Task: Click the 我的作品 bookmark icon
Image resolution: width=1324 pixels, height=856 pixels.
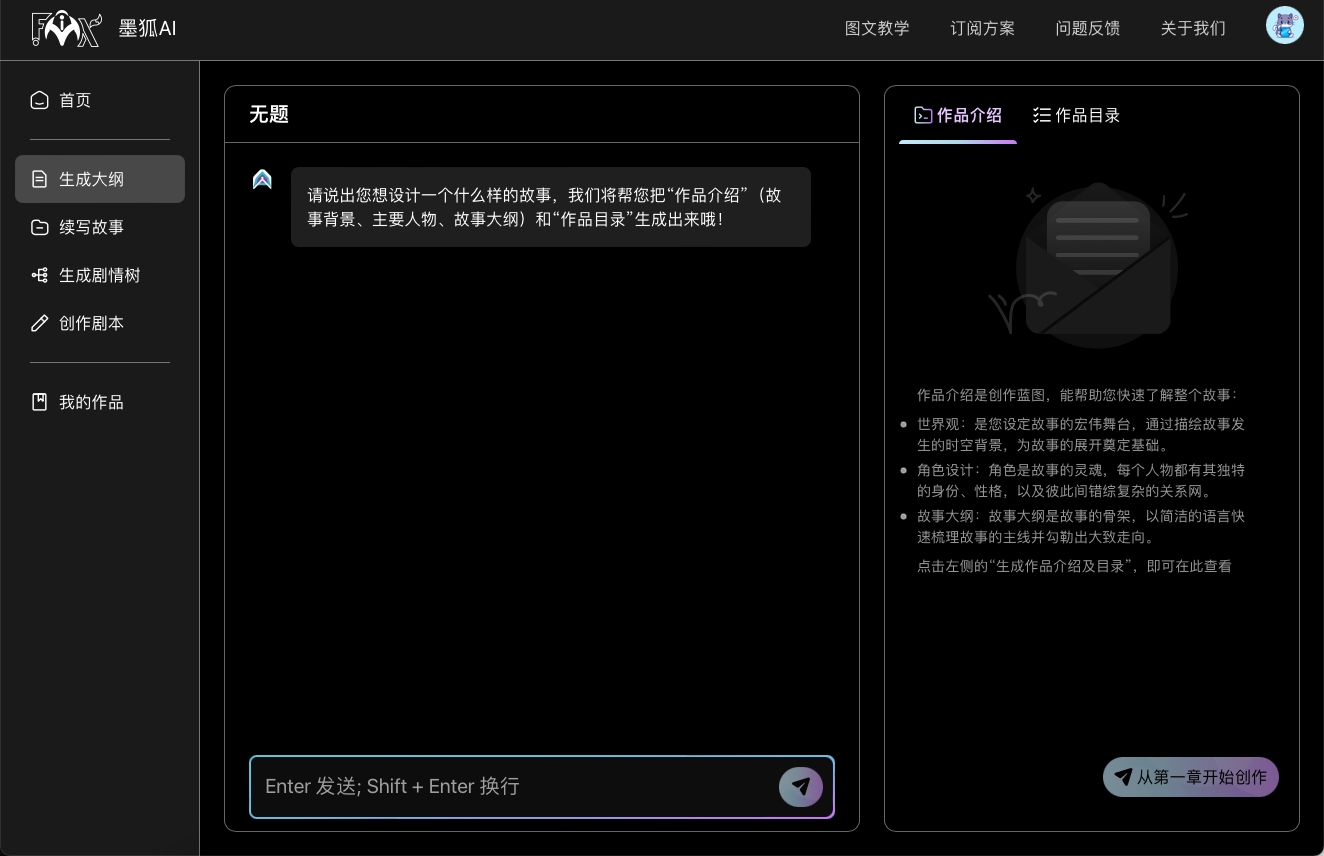Action: coord(40,402)
